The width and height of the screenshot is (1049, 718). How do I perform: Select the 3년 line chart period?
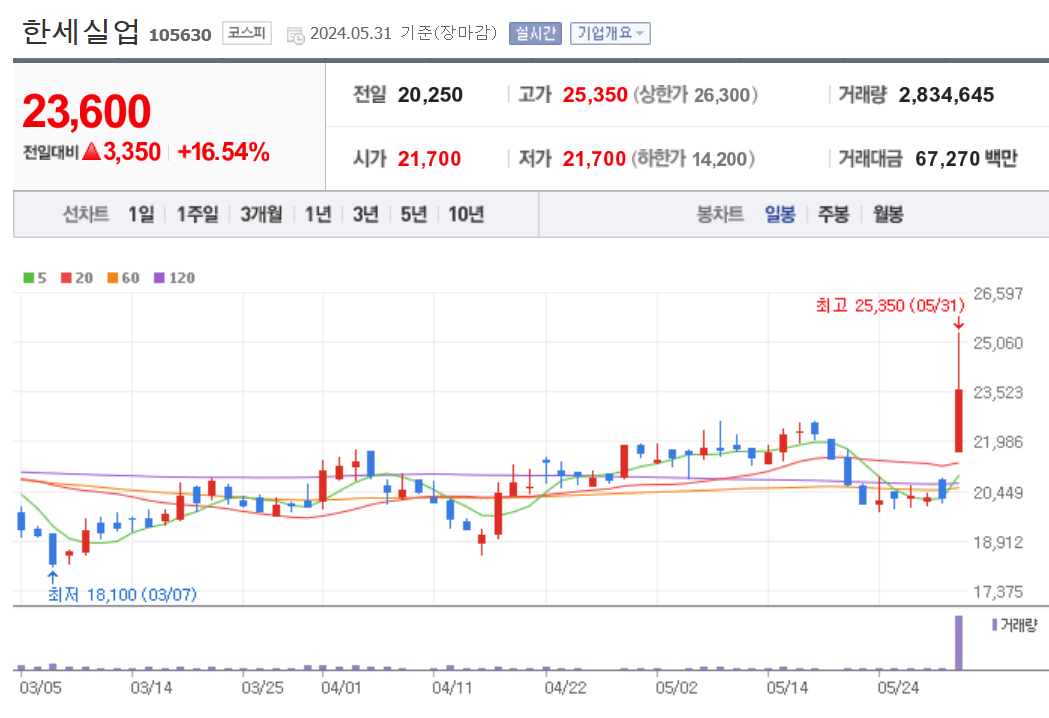365,214
